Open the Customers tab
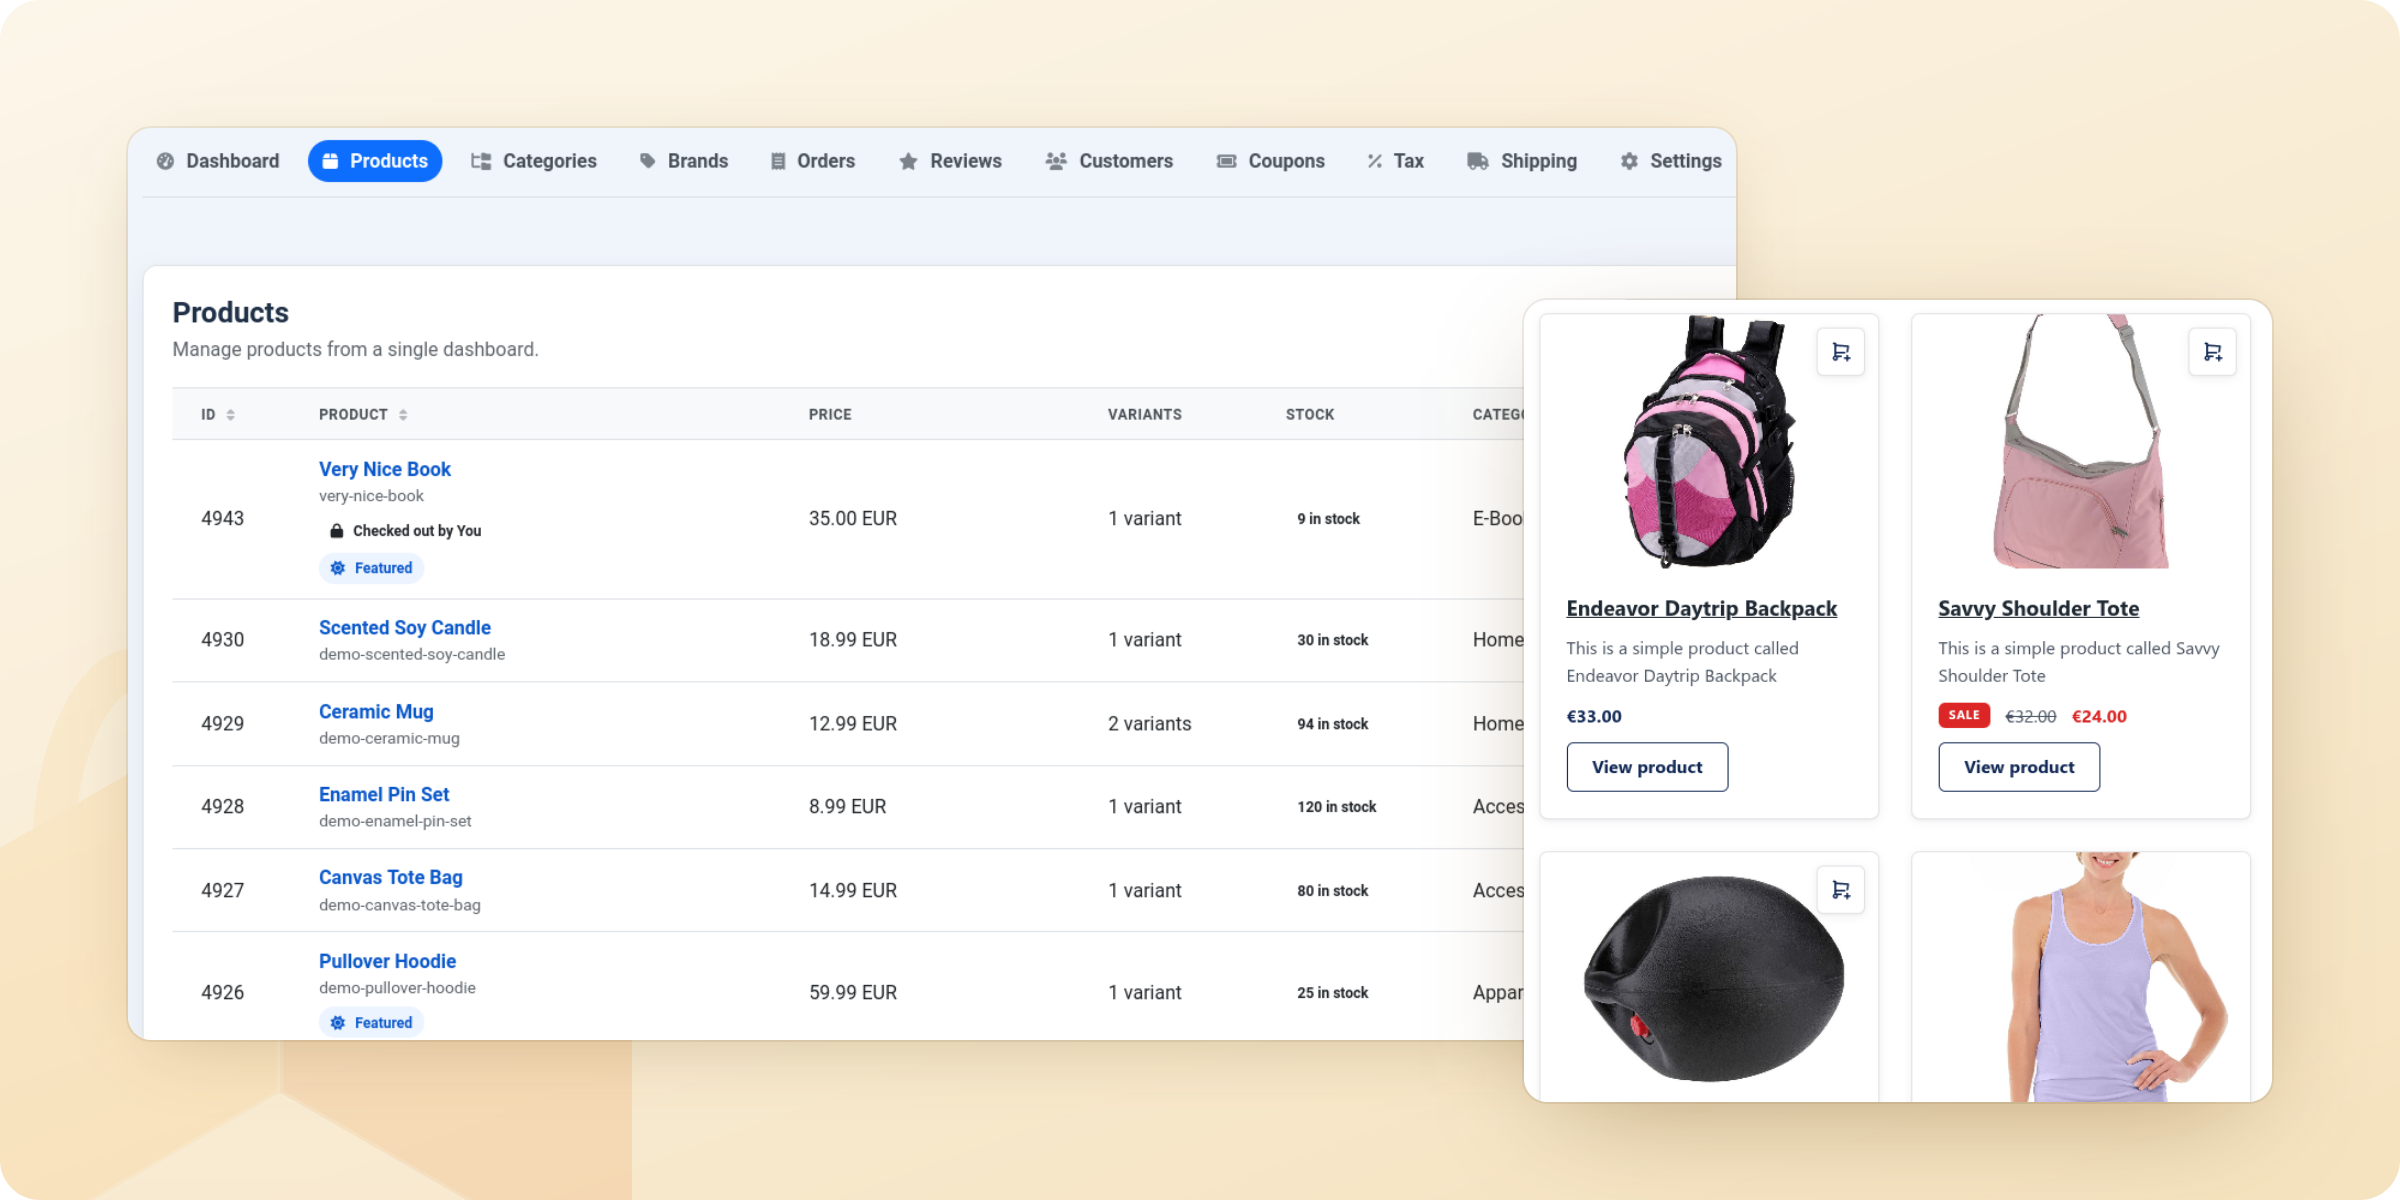Viewport: 2400px width, 1200px height. (x=1109, y=161)
